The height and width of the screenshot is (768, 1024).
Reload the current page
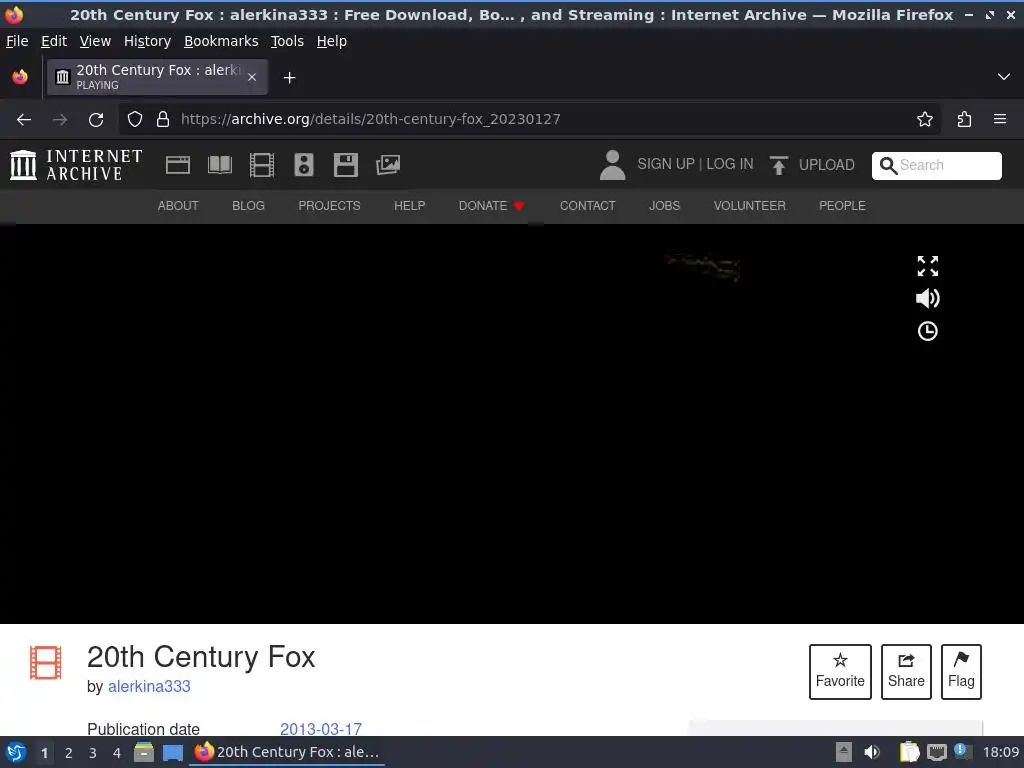point(96,120)
